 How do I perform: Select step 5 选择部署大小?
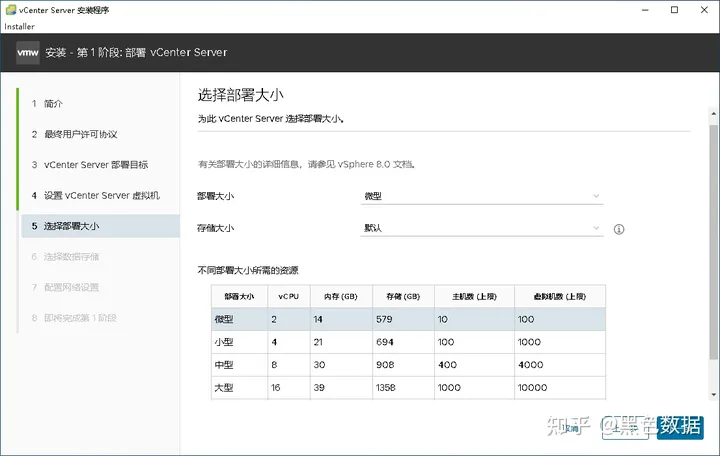click(100, 226)
